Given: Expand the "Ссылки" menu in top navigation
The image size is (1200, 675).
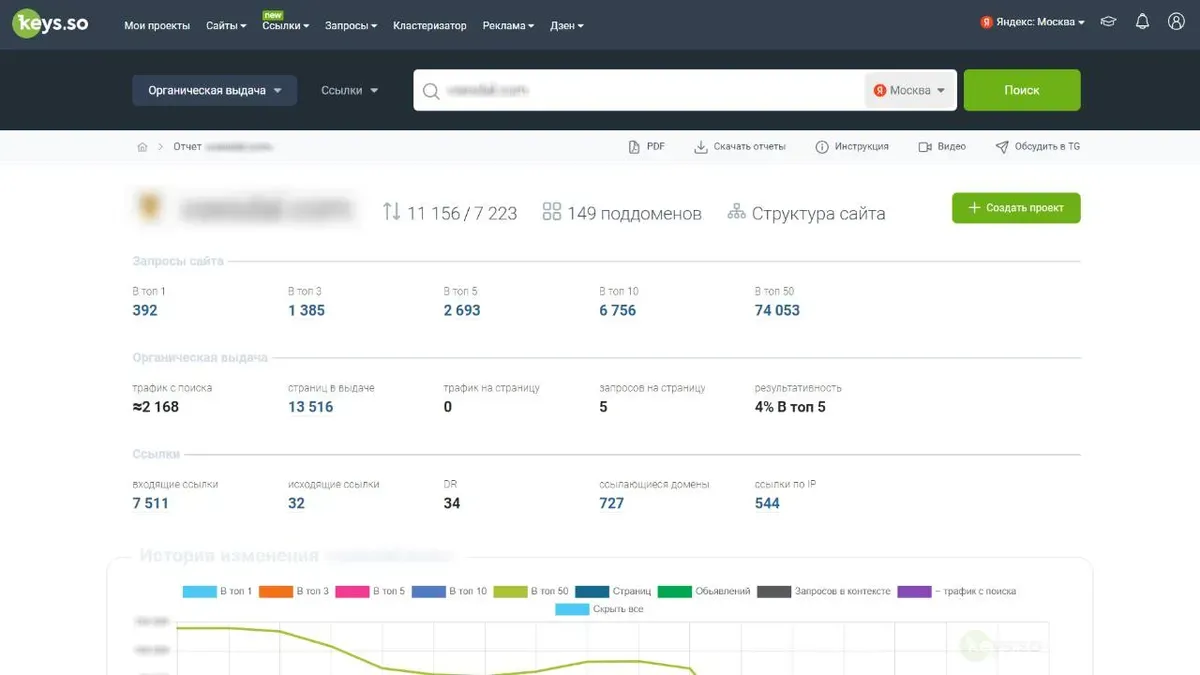Looking at the screenshot, I should click(286, 26).
